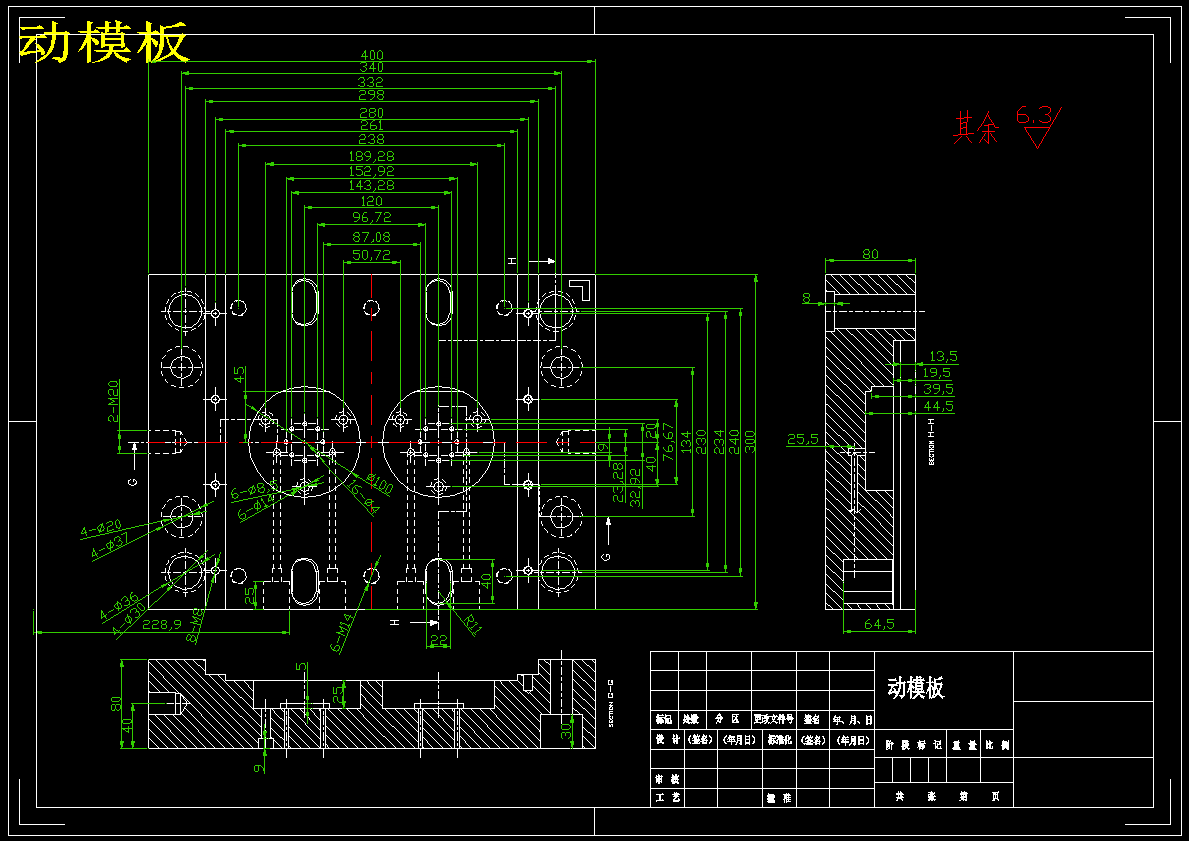Click the 分区 title block cell
The image size is (1189, 841).
729,719
